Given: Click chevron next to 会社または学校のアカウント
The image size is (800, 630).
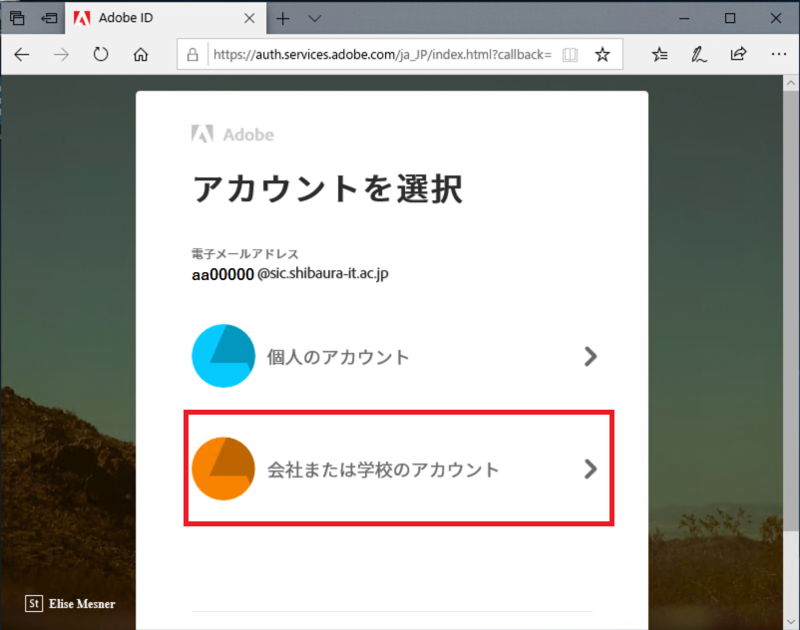Looking at the screenshot, I should coord(590,469).
